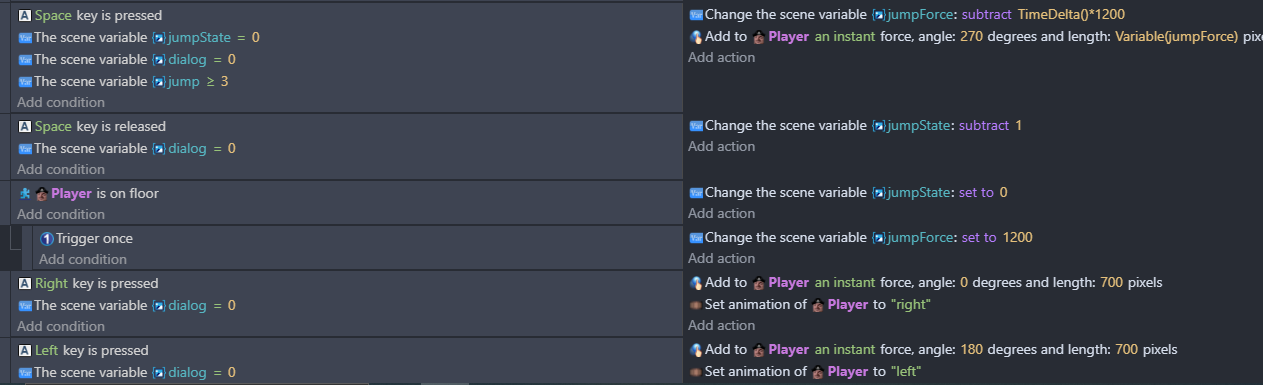The height and width of the screenshot is (385, 1263).
Task: Select TimeDelta()*1200 expression value
Action: coord(1066,15)
